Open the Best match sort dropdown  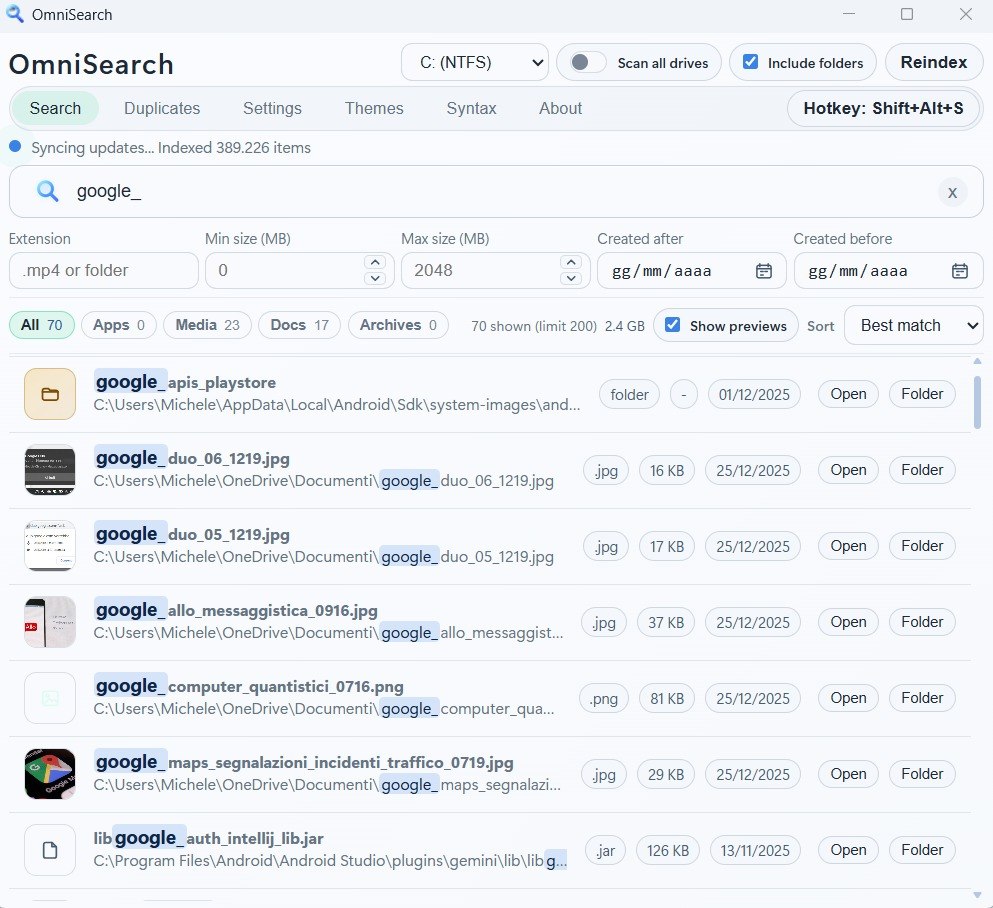(913, 325)
